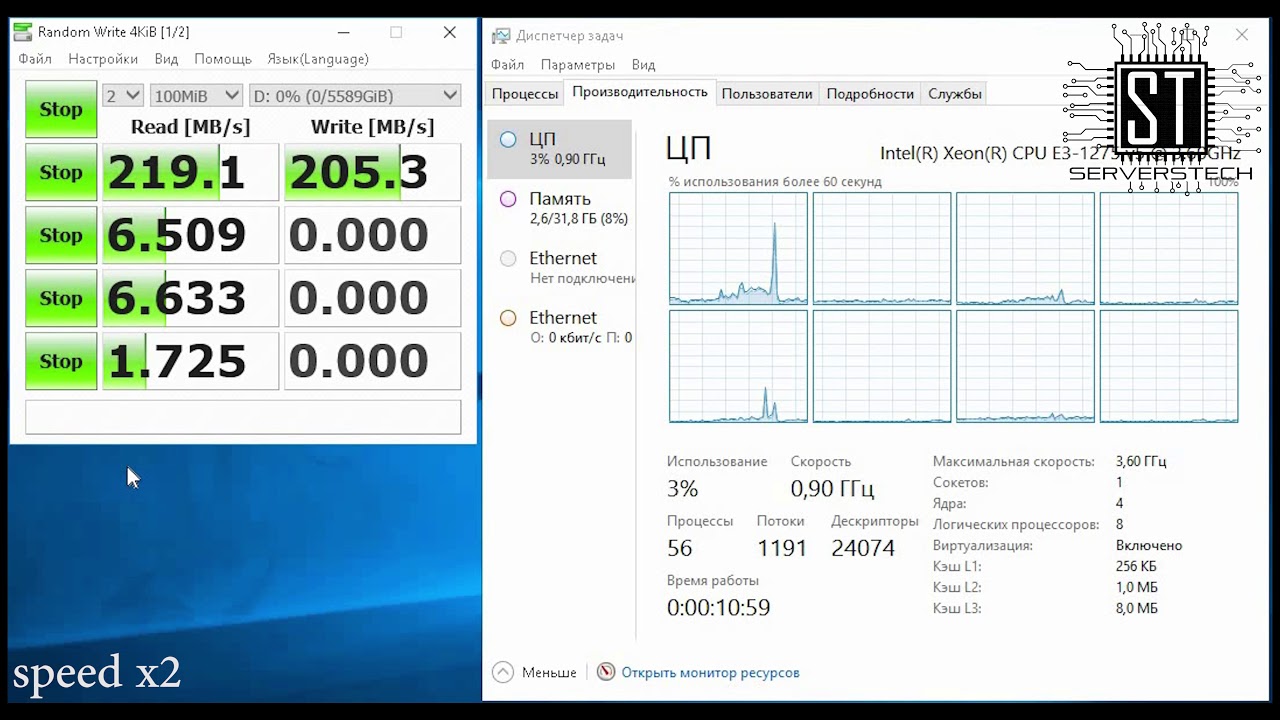This screenshot has height=720, width=1280.
Task: Select the Память performance entry
Action: pos(560,208)
